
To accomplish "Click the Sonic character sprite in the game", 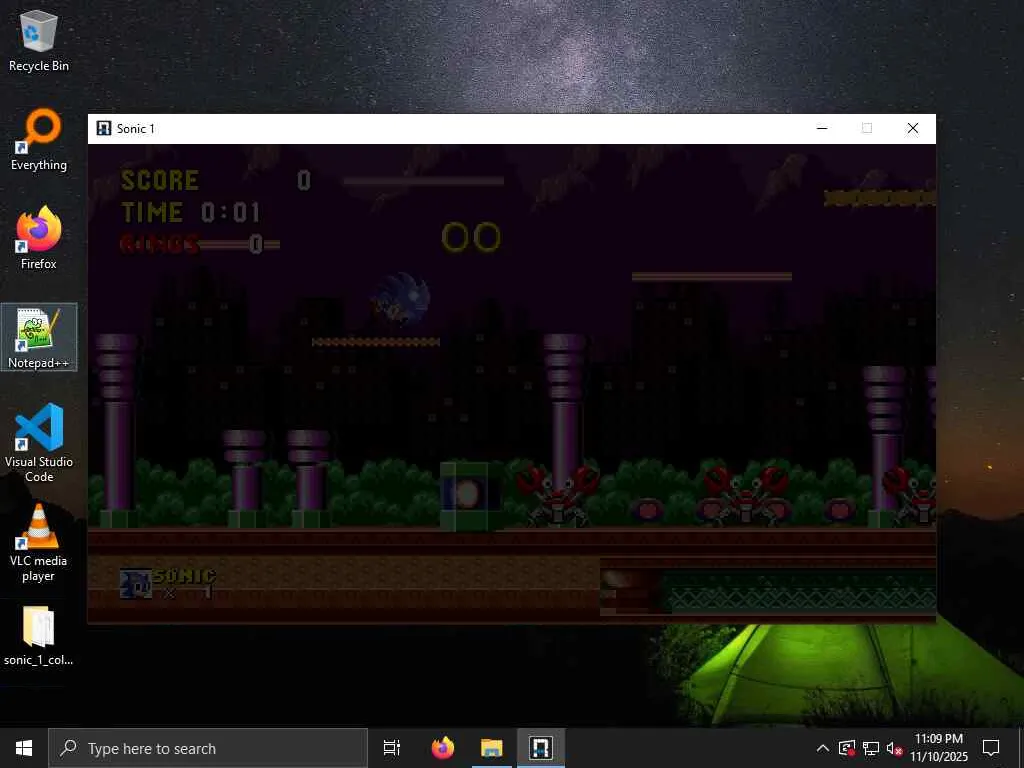I will pyautogui.click(x=400, y=300).
